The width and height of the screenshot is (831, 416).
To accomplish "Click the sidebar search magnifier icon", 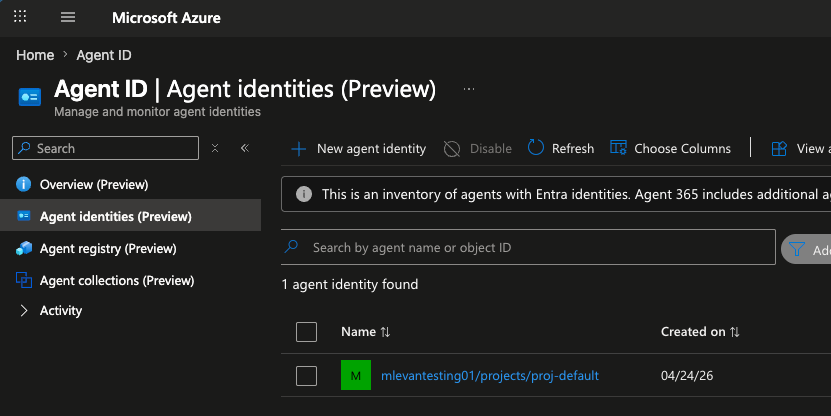I will (x=24, y=148).
